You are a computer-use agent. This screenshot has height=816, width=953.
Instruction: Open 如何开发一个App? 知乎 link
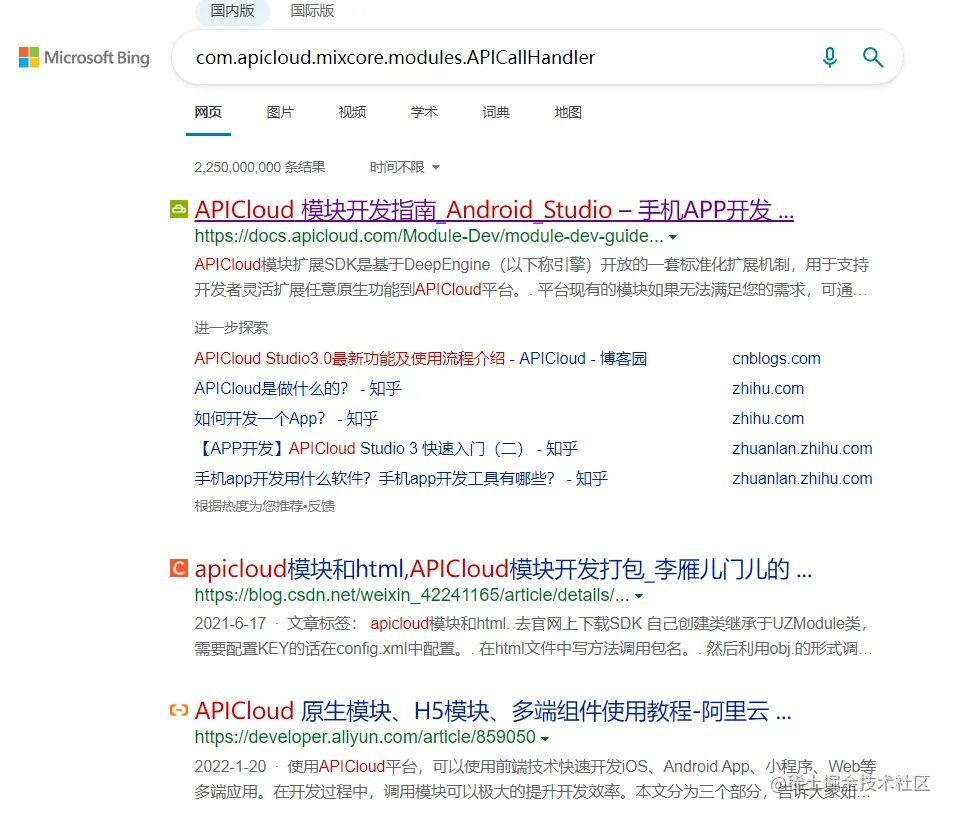click(286, 419)
